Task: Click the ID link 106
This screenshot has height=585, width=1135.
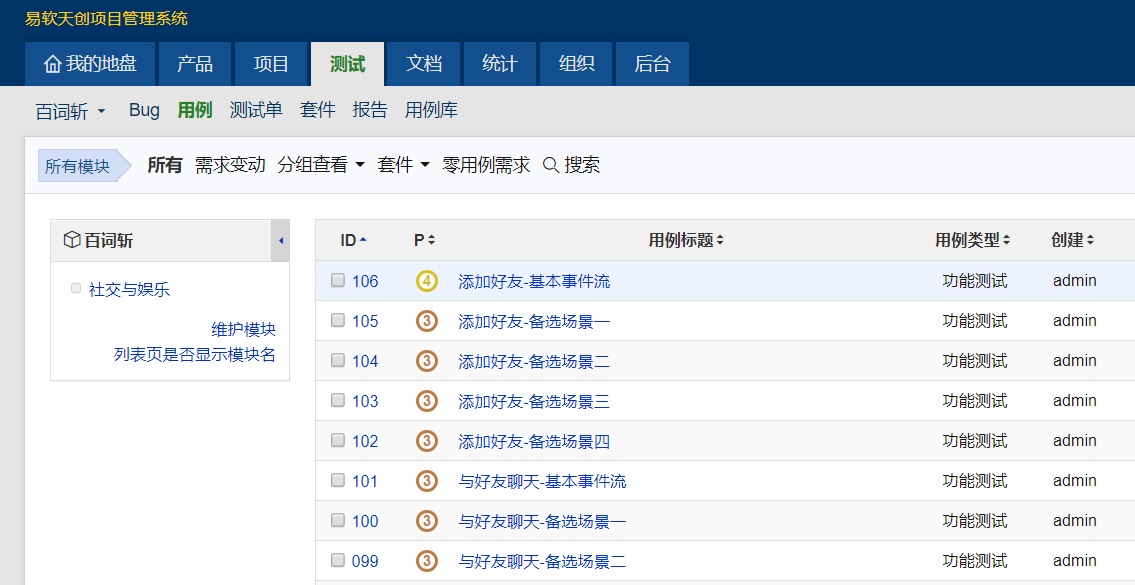Action: pyautogui.click(x=365, y=281)
